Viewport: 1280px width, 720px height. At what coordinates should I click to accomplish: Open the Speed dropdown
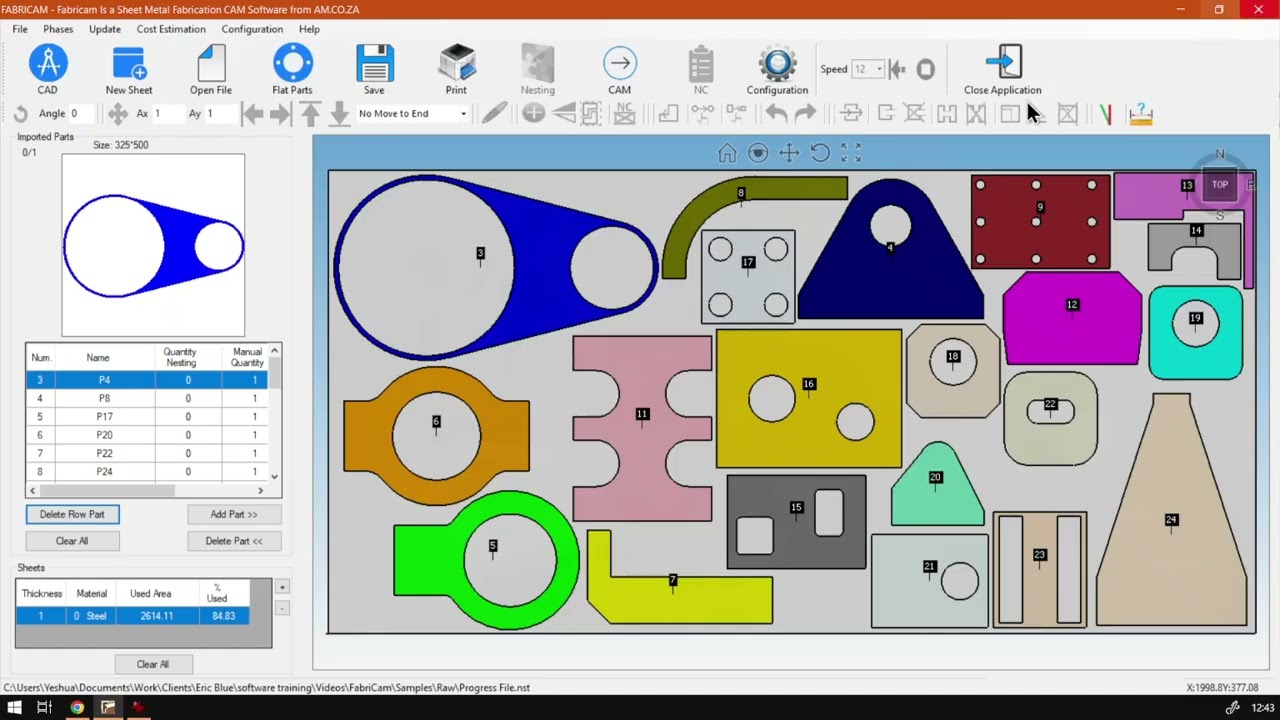(878, 69)
